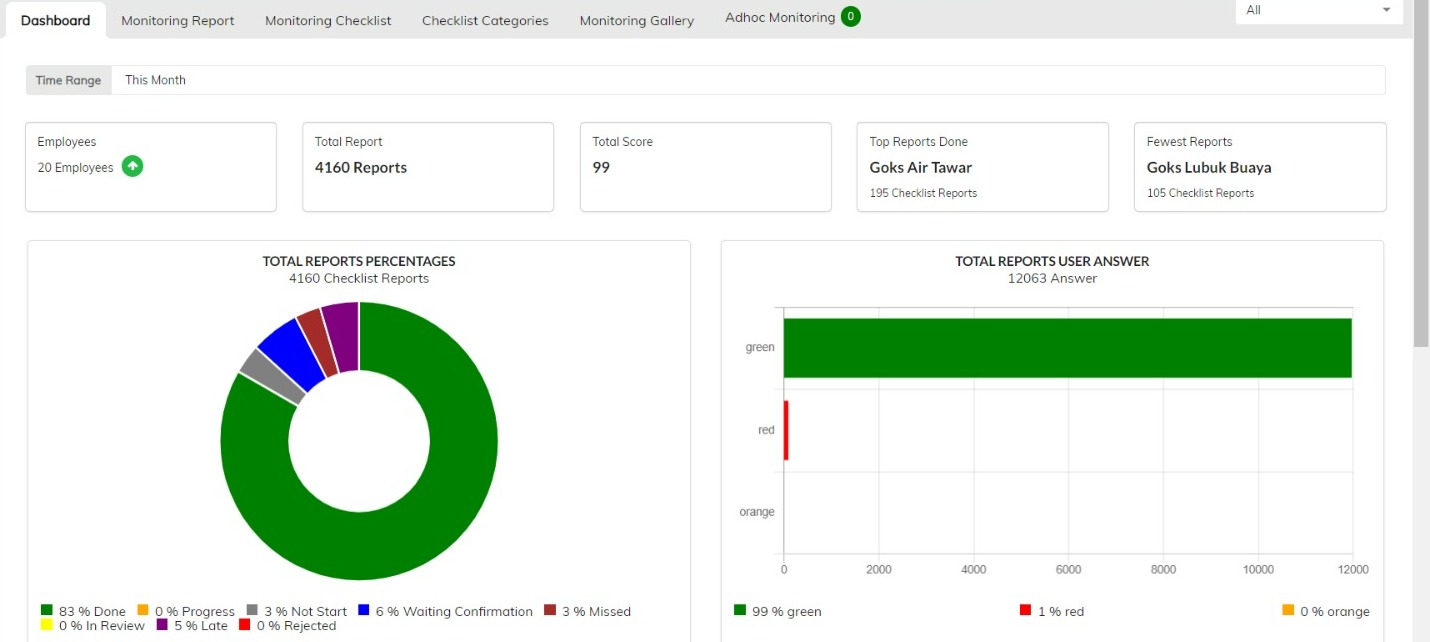
Task: Select the Dashboard tab
Action: pos(55,20)
